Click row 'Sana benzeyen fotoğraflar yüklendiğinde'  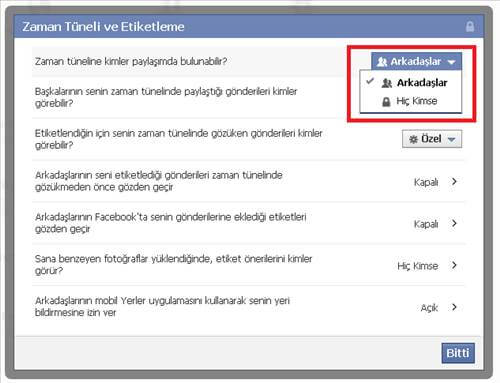click(x=248, y=265)
